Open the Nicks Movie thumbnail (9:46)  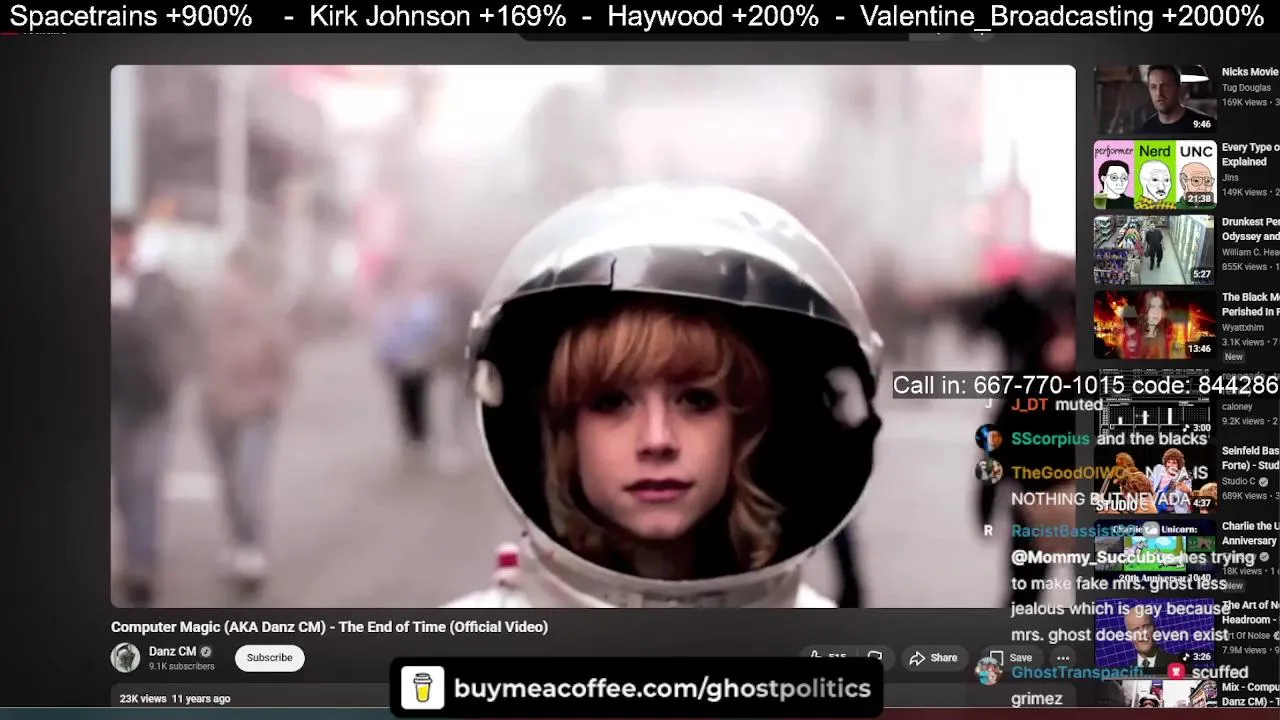pyautogui.click(x=1154, y=99)
